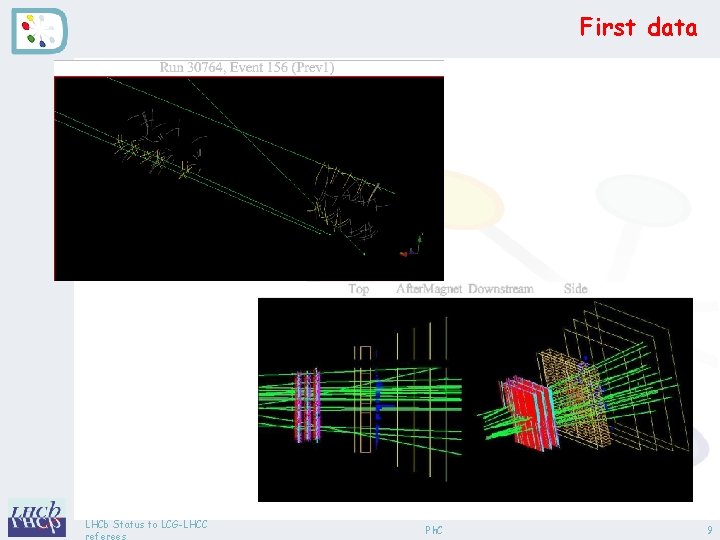
Task: Click the crossing green tracks in top display
Action: coord(239,131)
